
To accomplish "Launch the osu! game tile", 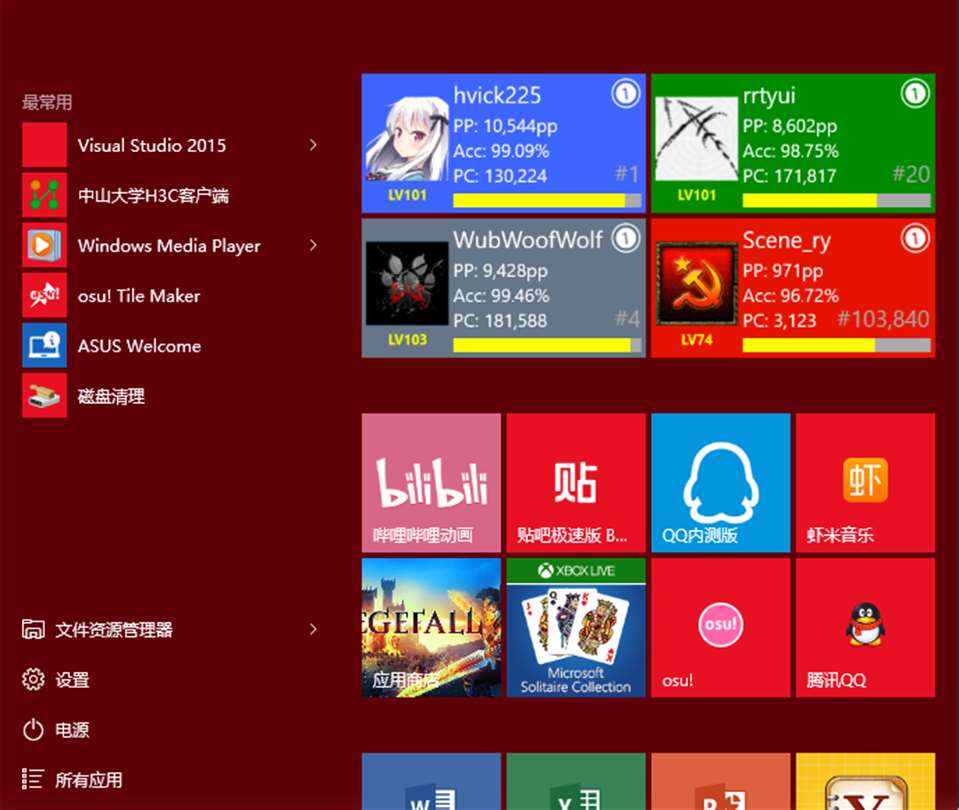I will pyautogui.click(x=721, y=628).
